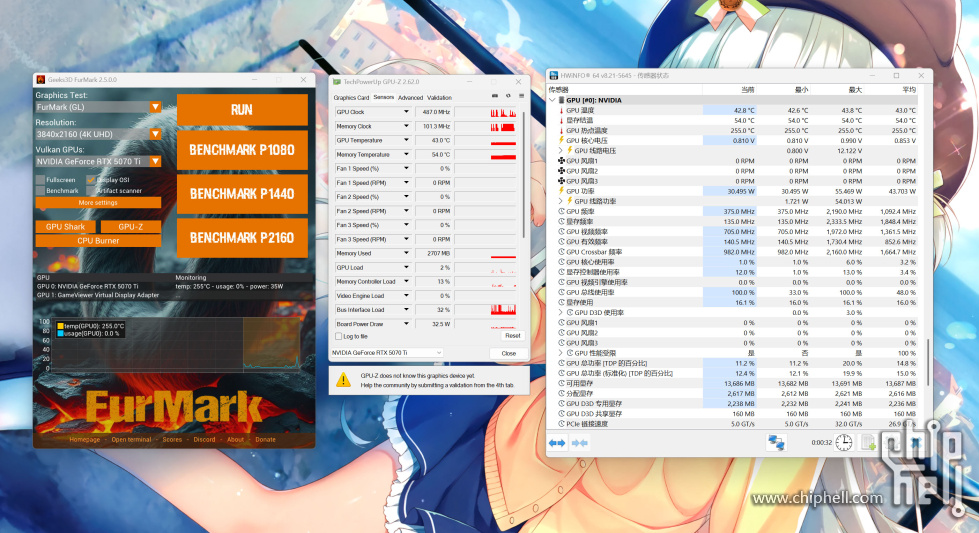Image resolution: width=979 pixels, height=533 pixels.
Task: Click the FurMark RUN button
Action: (x=242, y=110)
